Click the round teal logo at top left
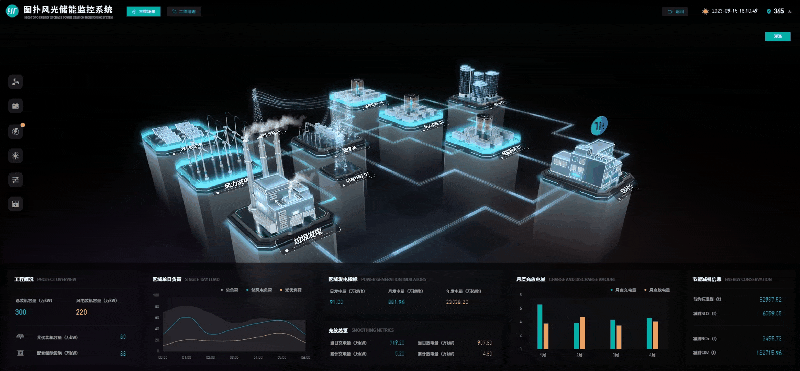This screenshot has width=800, height=371. pyautogui.click(x=12, y=11)
